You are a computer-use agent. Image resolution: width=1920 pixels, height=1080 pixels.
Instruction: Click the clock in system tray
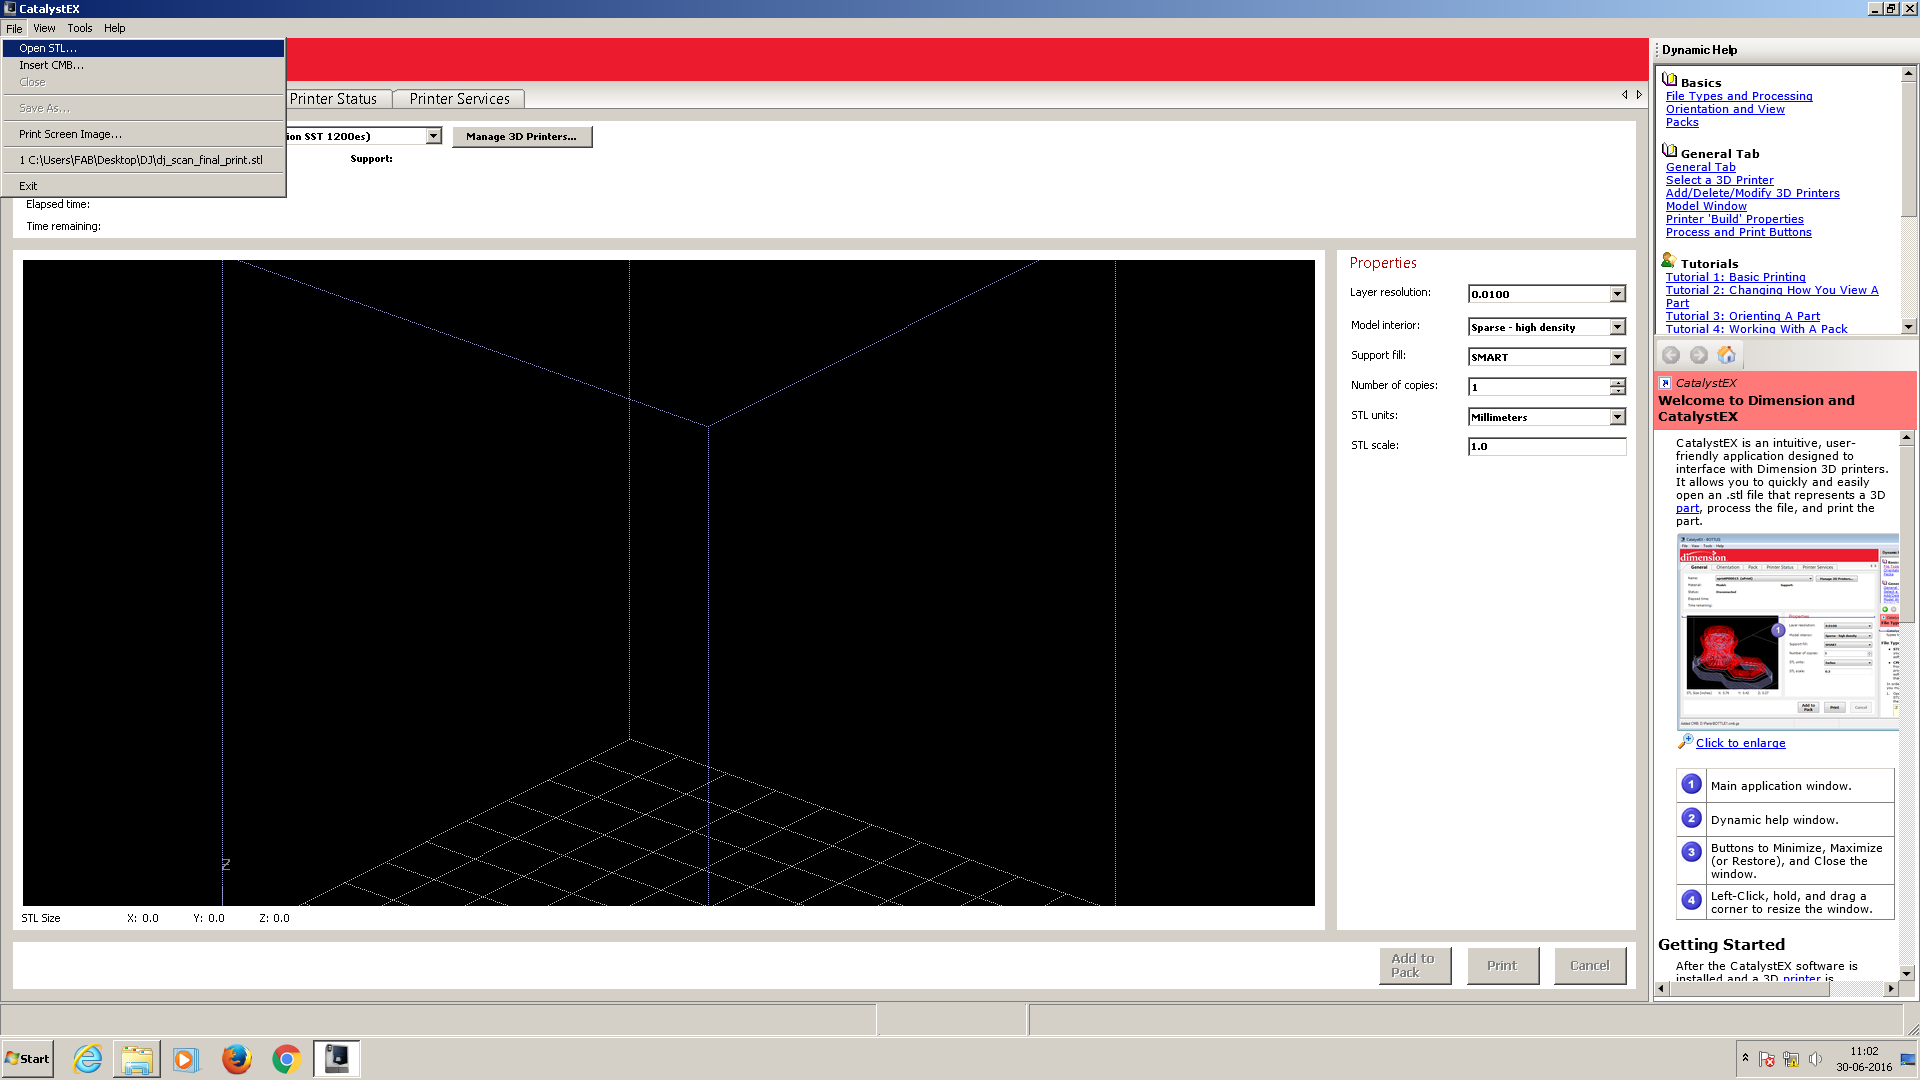[x=1864, y=1059]
